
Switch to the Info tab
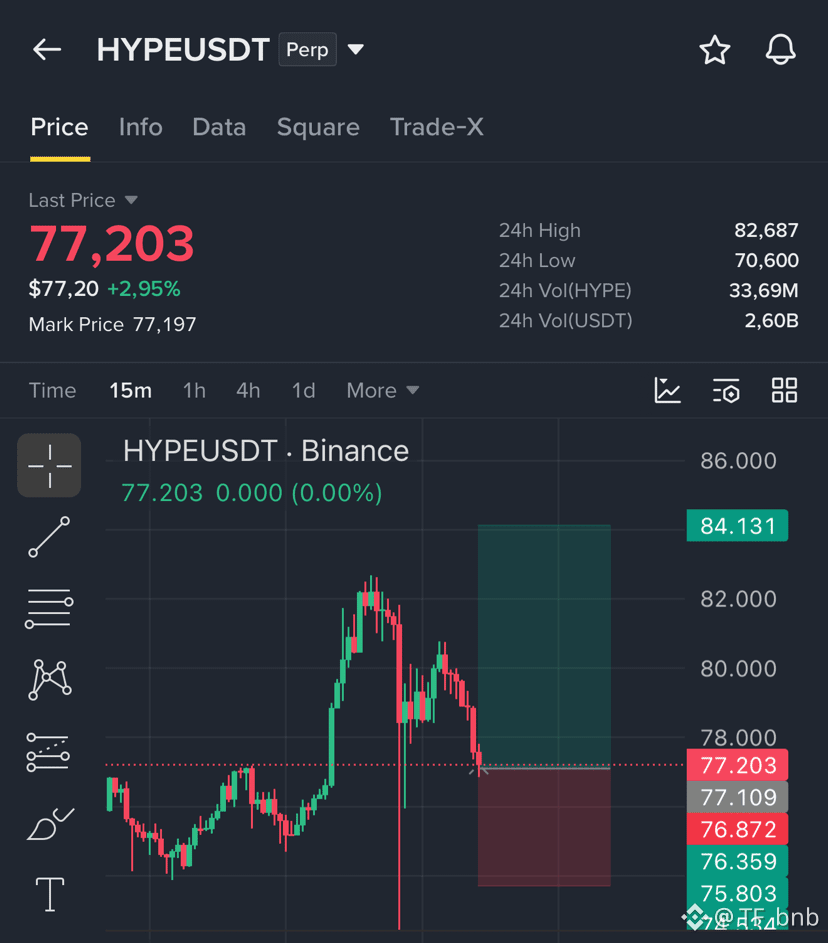pos(141,127)
